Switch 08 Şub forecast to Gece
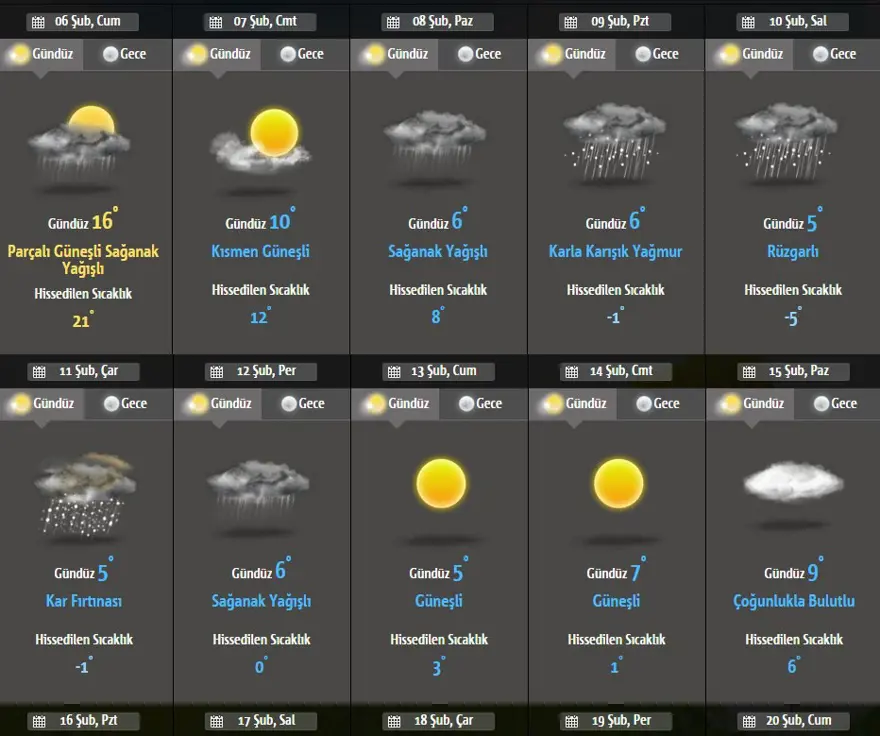The width and height of the screenshot is (880, 736). [476, 54]
